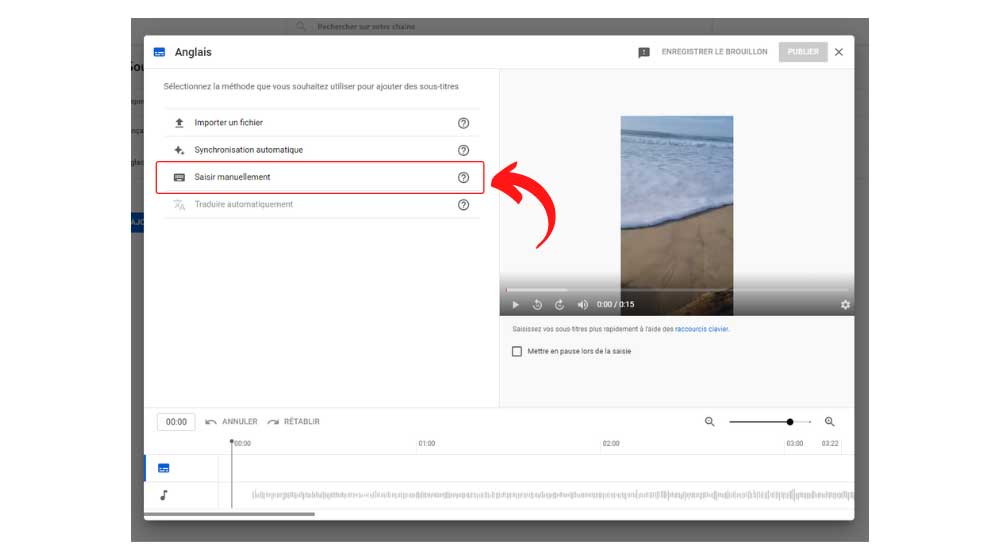Click the 03:00 timeline mark
1000x560 pixels.
795,443
